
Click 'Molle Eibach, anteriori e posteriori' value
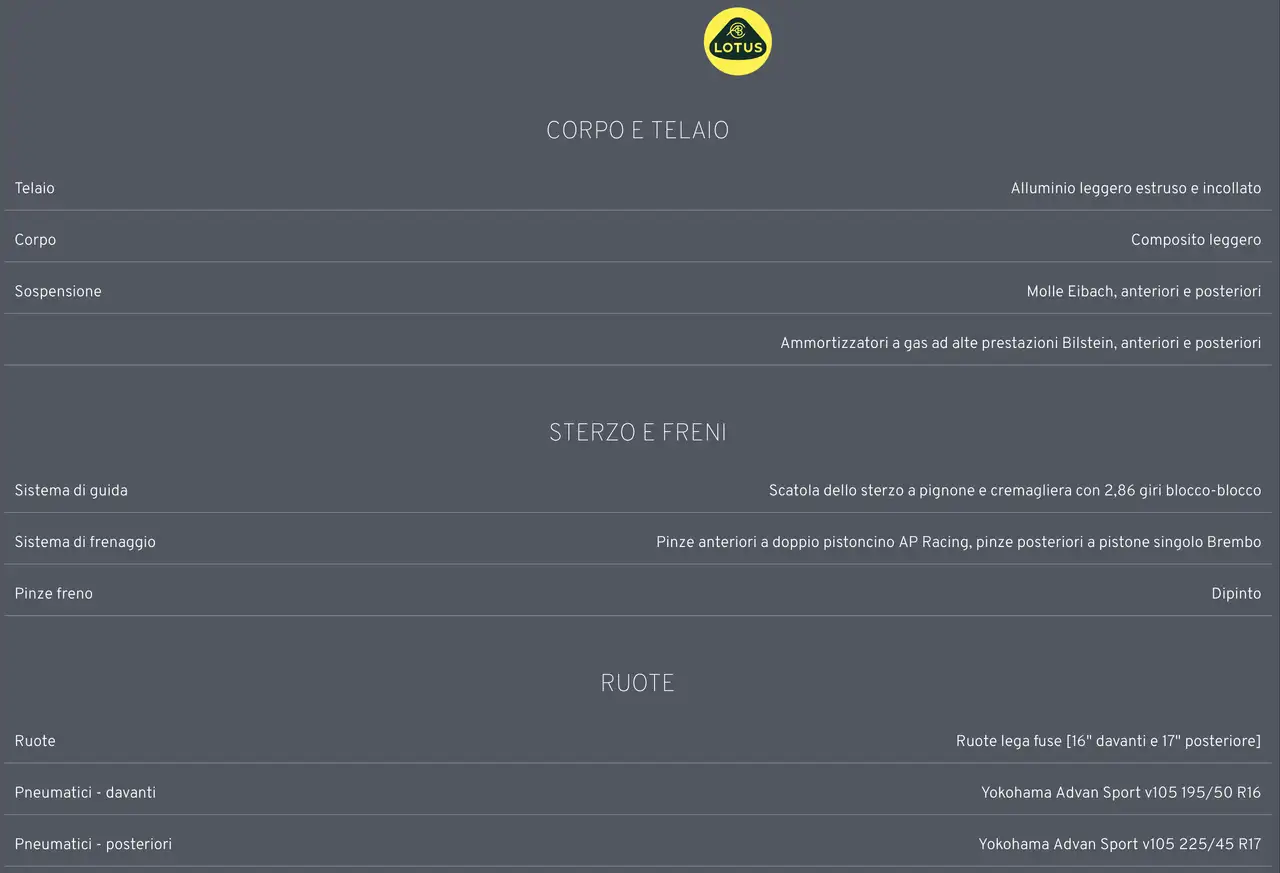pos(1144,291)
